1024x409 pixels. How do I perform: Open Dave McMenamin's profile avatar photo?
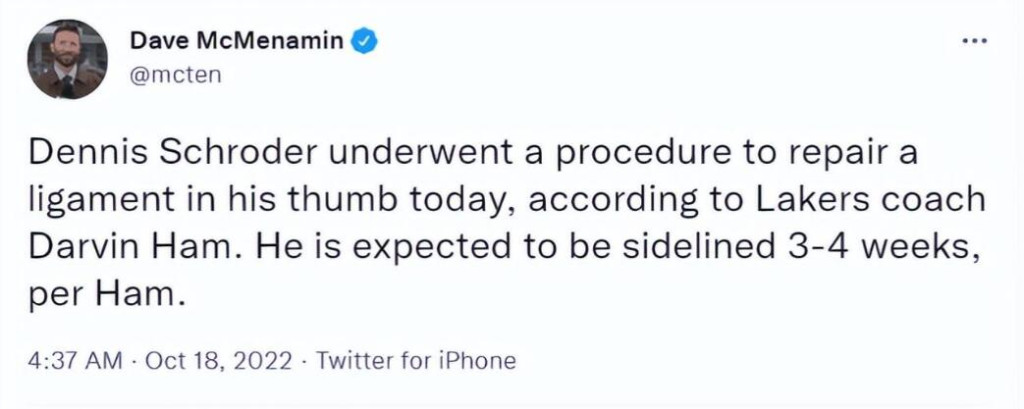tap(67, 59)
